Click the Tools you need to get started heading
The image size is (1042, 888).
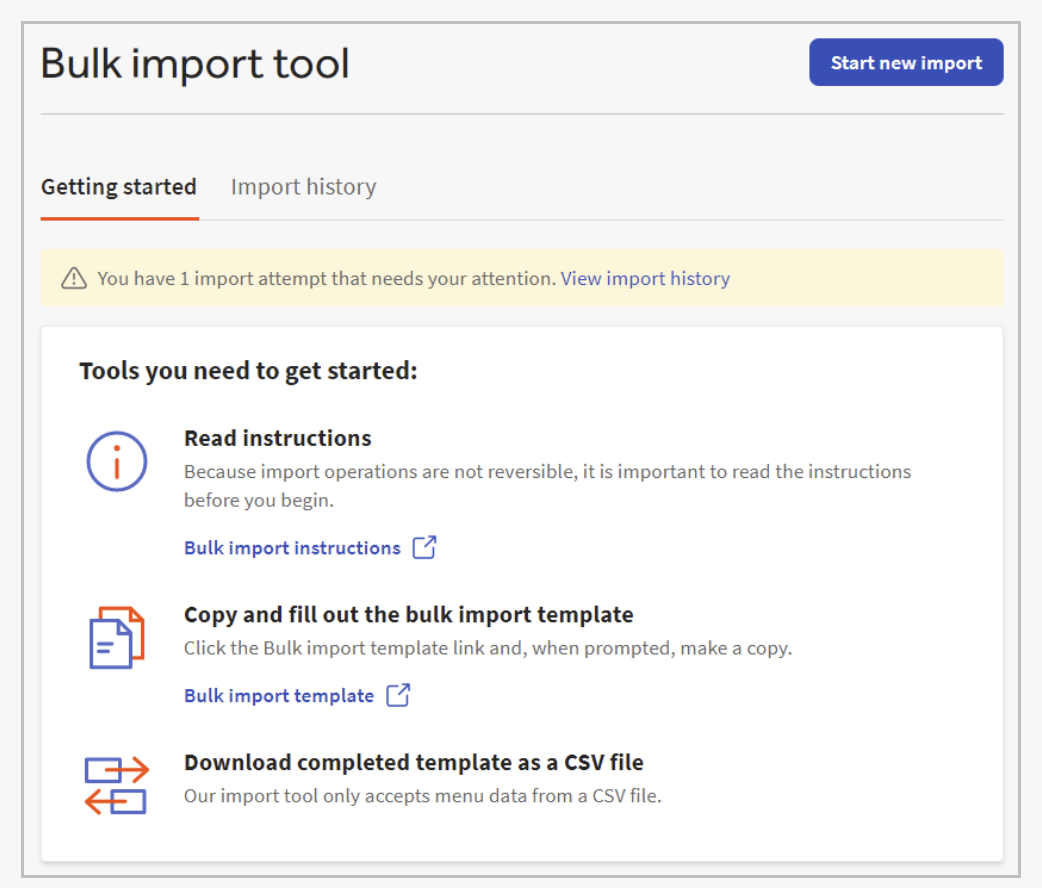pyautogui.click(x=247, y=372)
